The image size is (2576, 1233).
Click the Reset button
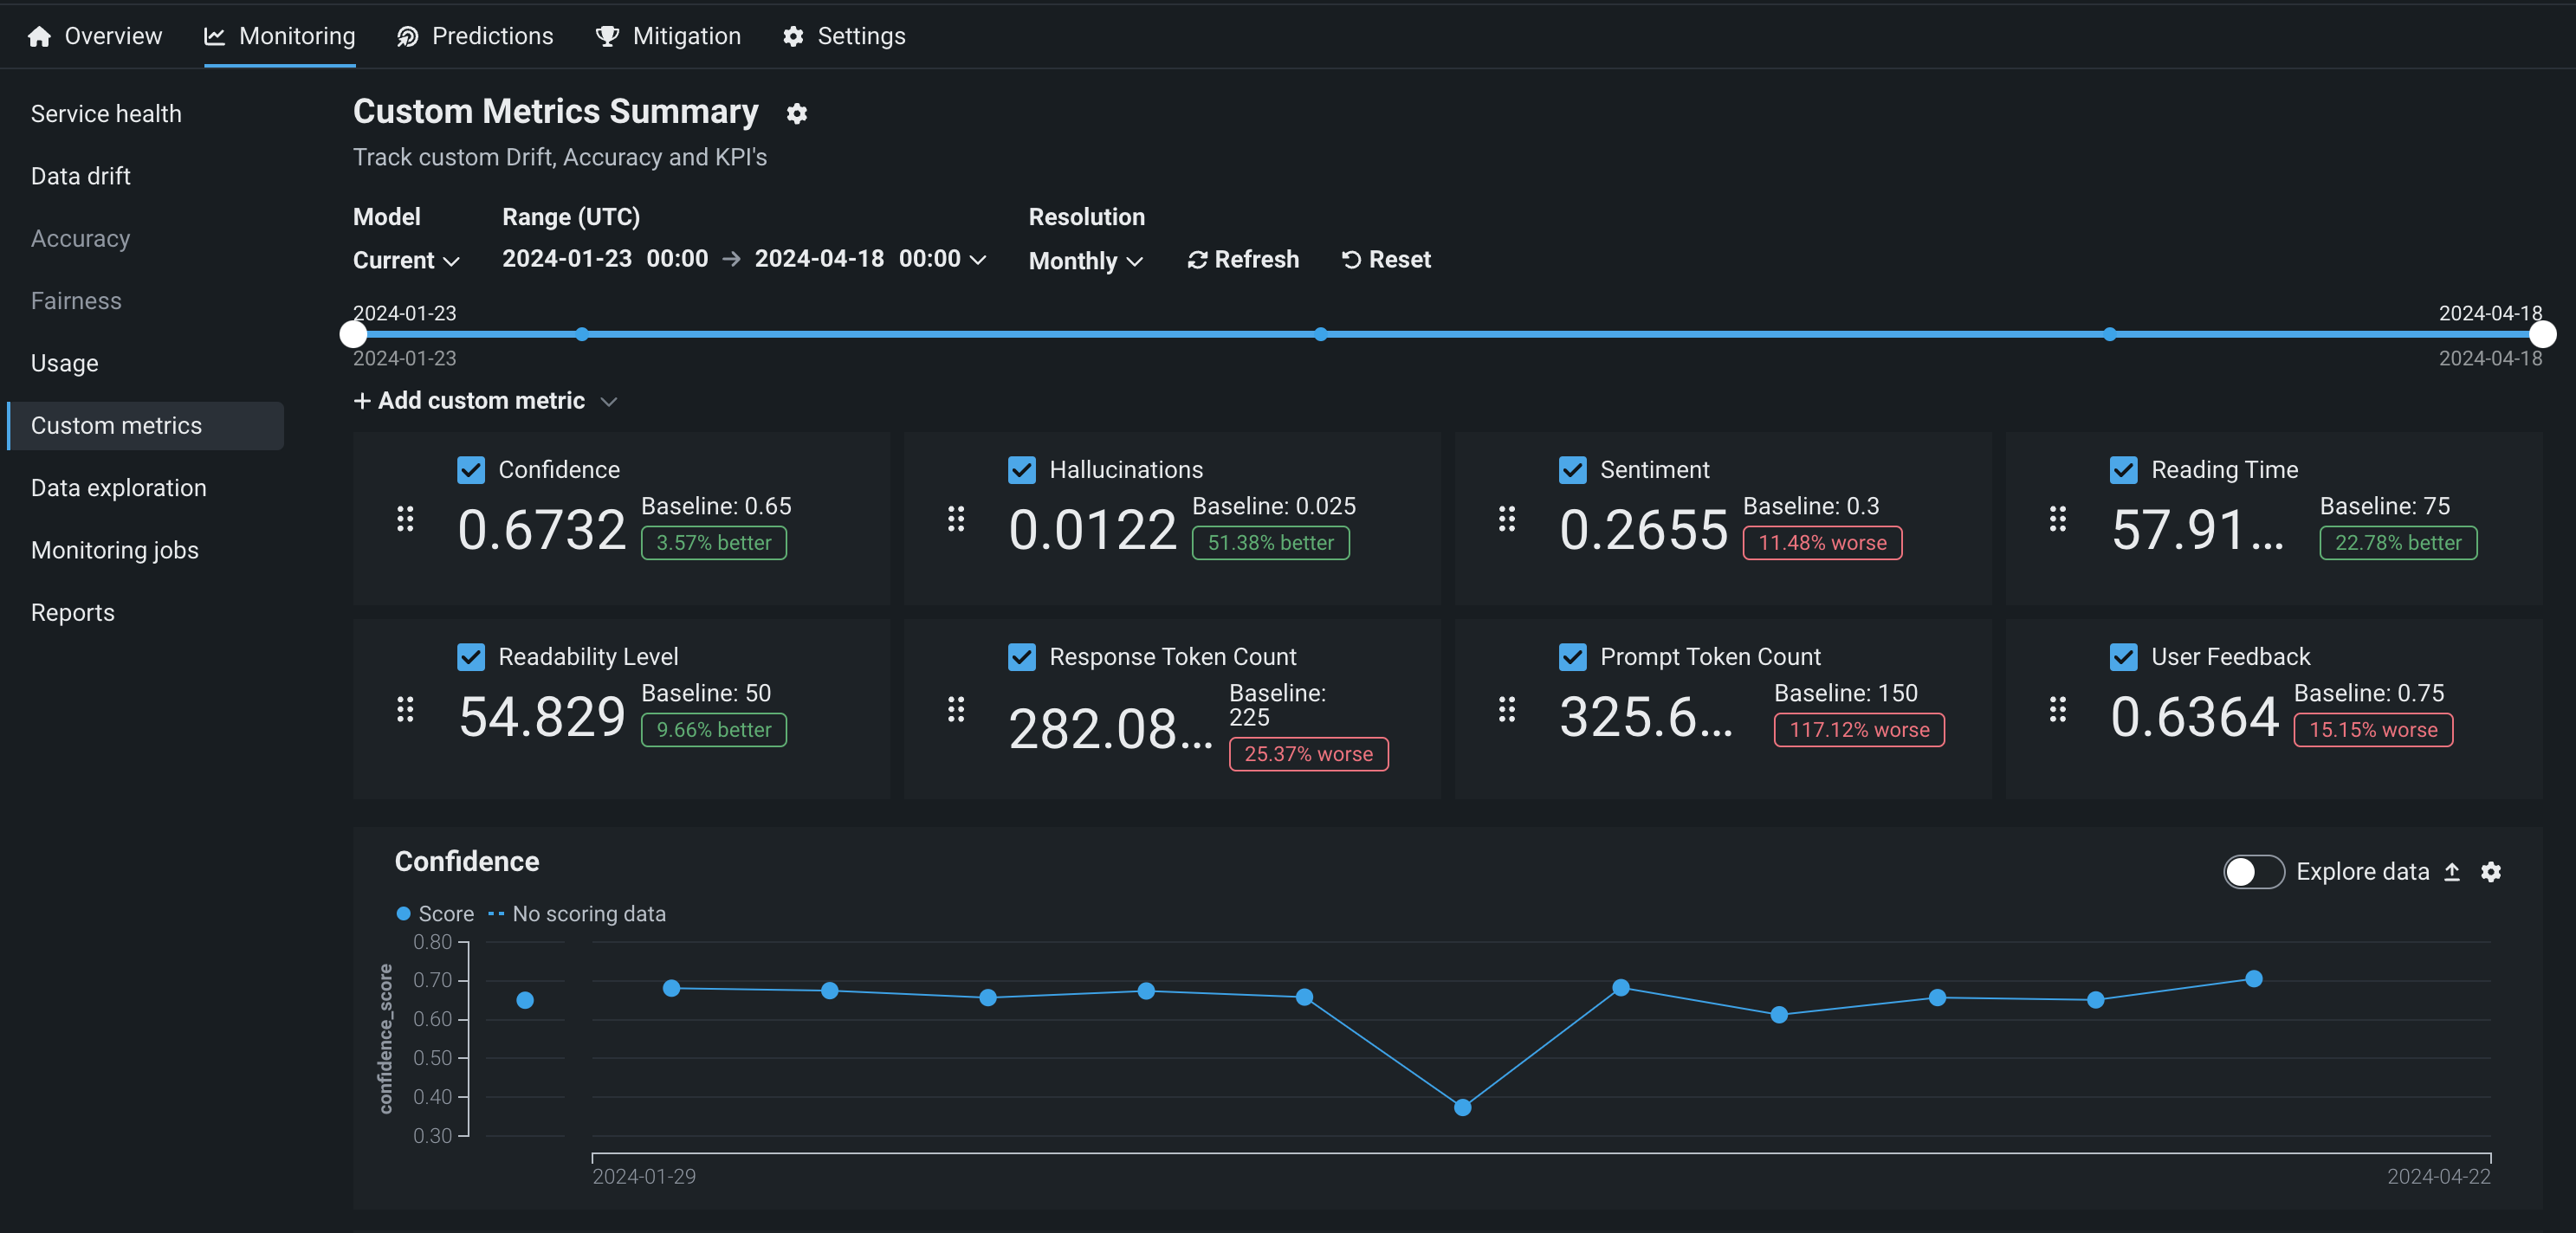tap(1386, 260)
